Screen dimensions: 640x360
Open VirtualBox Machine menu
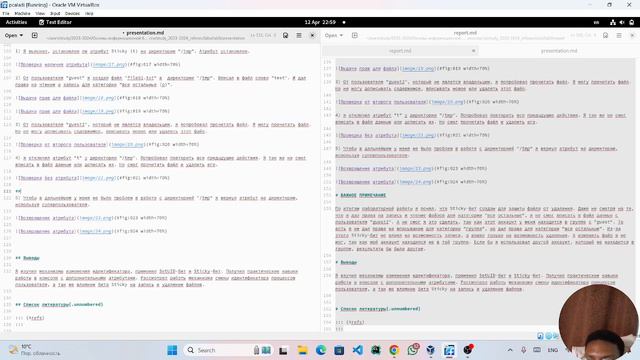(x=22, y=13)
